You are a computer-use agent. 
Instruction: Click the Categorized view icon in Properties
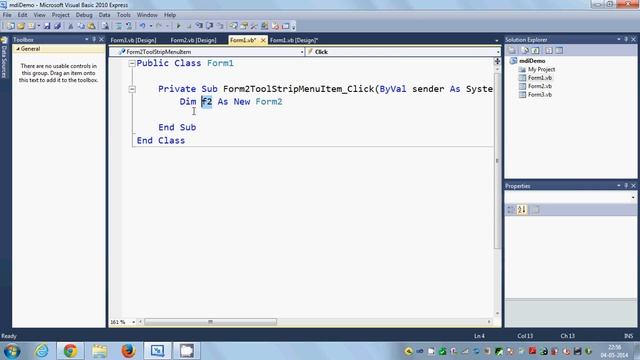tap(511, 210)
